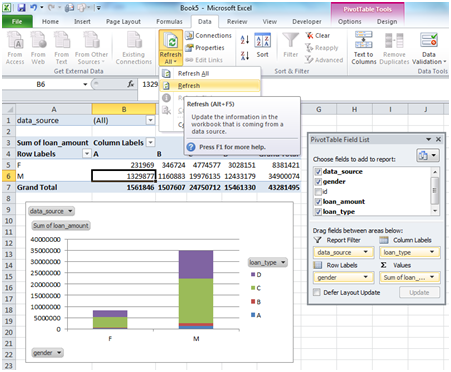Open Connections in the ribbon
The width and height of the screenshot is (451, 372).
(x=208, y=35)
